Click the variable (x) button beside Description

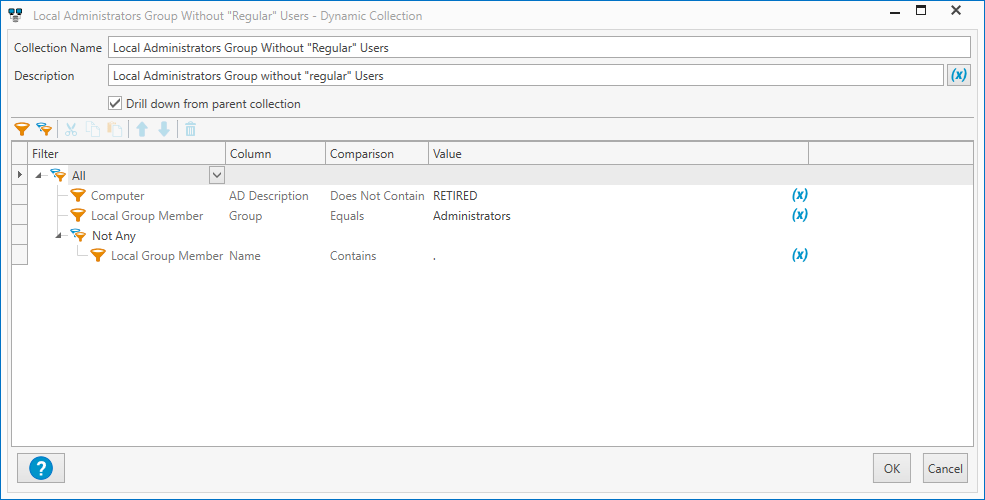coord(959,75)
